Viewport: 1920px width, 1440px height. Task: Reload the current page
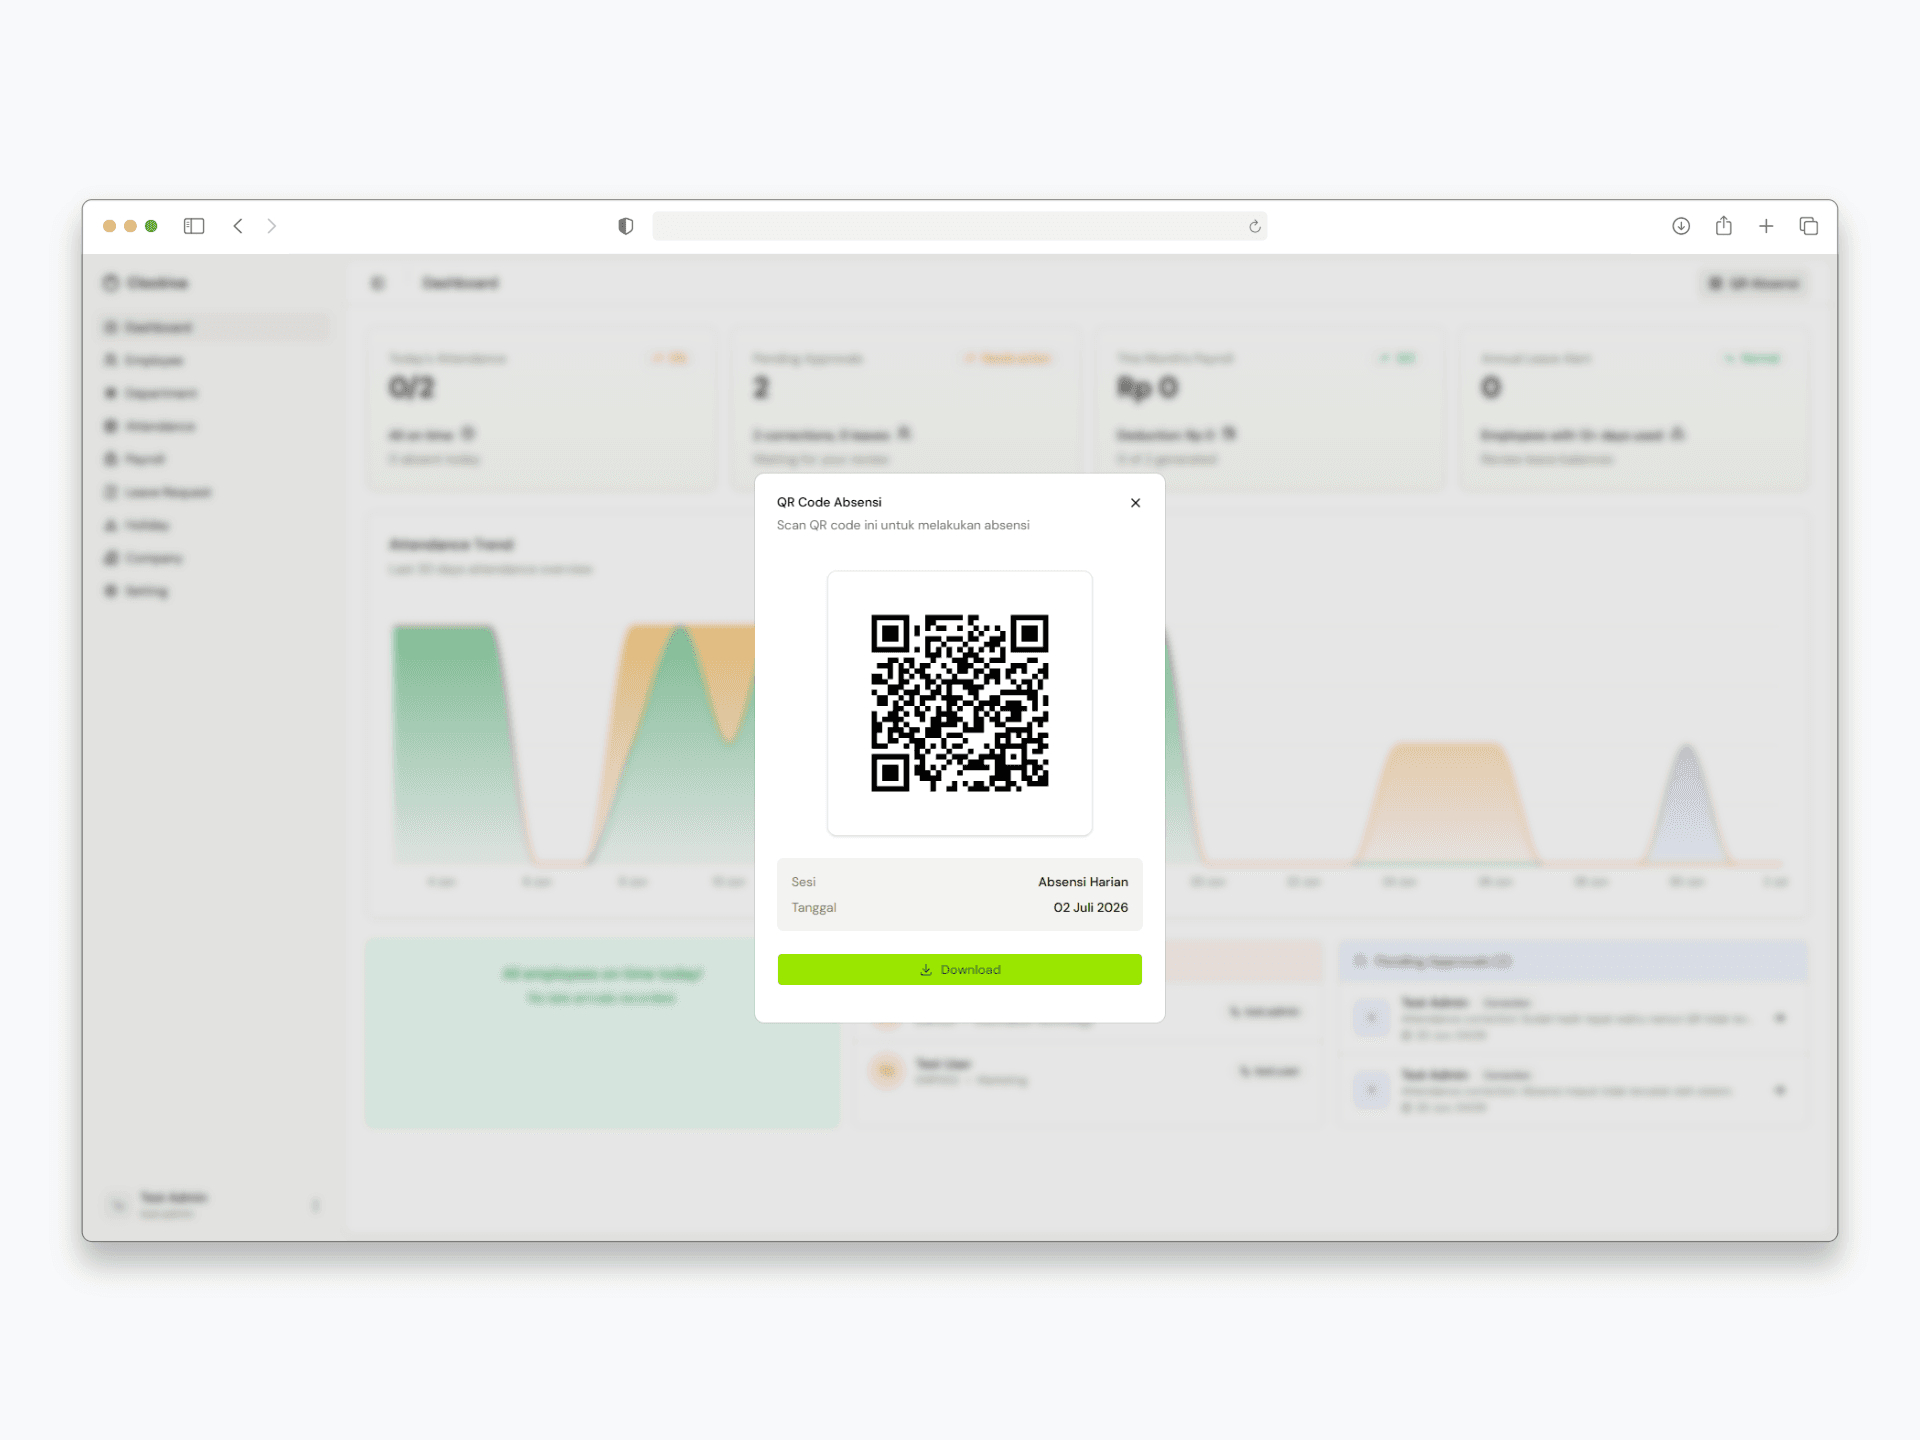(x=1255, y=227)
